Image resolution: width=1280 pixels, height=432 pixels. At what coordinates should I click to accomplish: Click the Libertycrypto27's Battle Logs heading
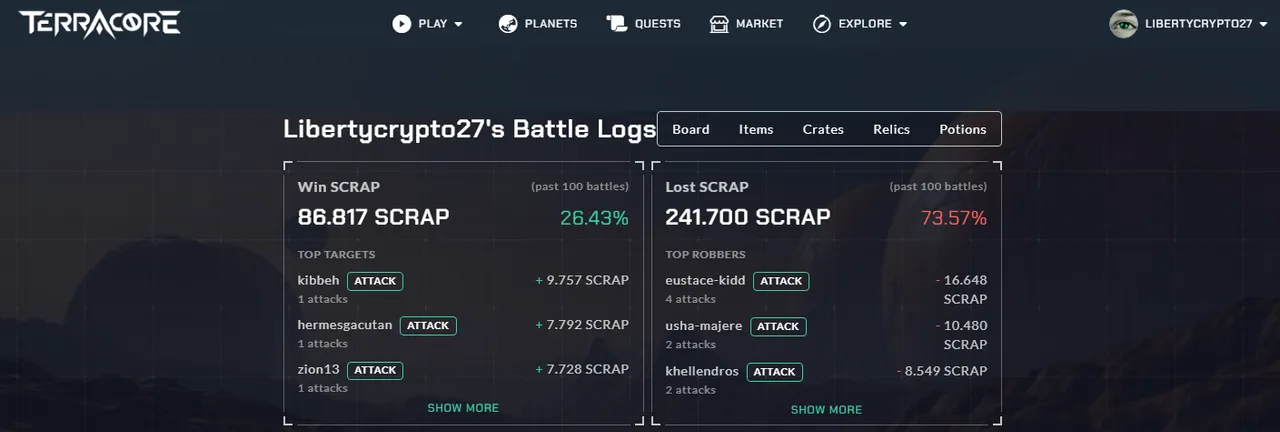click(469, 129)
